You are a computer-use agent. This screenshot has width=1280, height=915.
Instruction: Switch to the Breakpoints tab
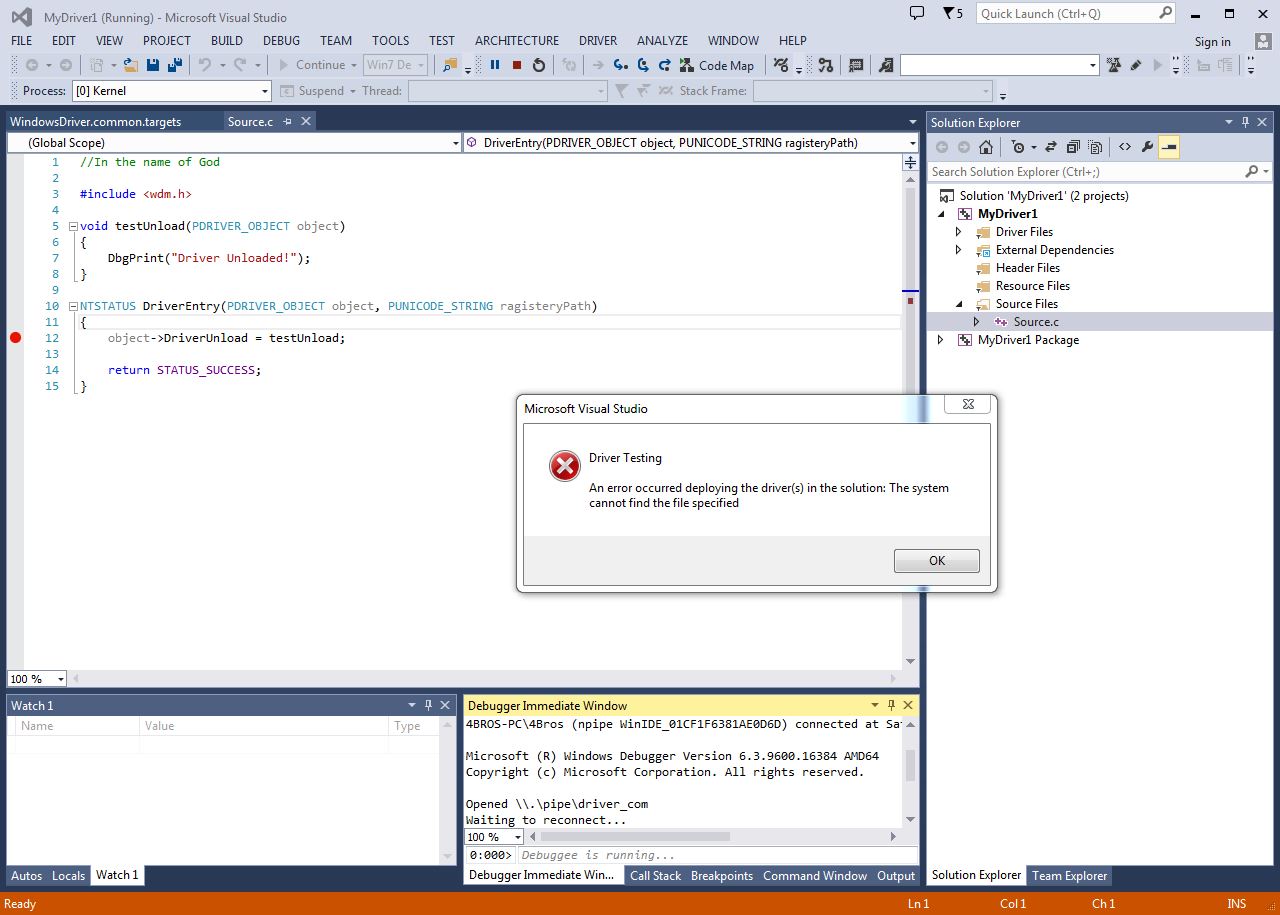click(x=722, y=876)
